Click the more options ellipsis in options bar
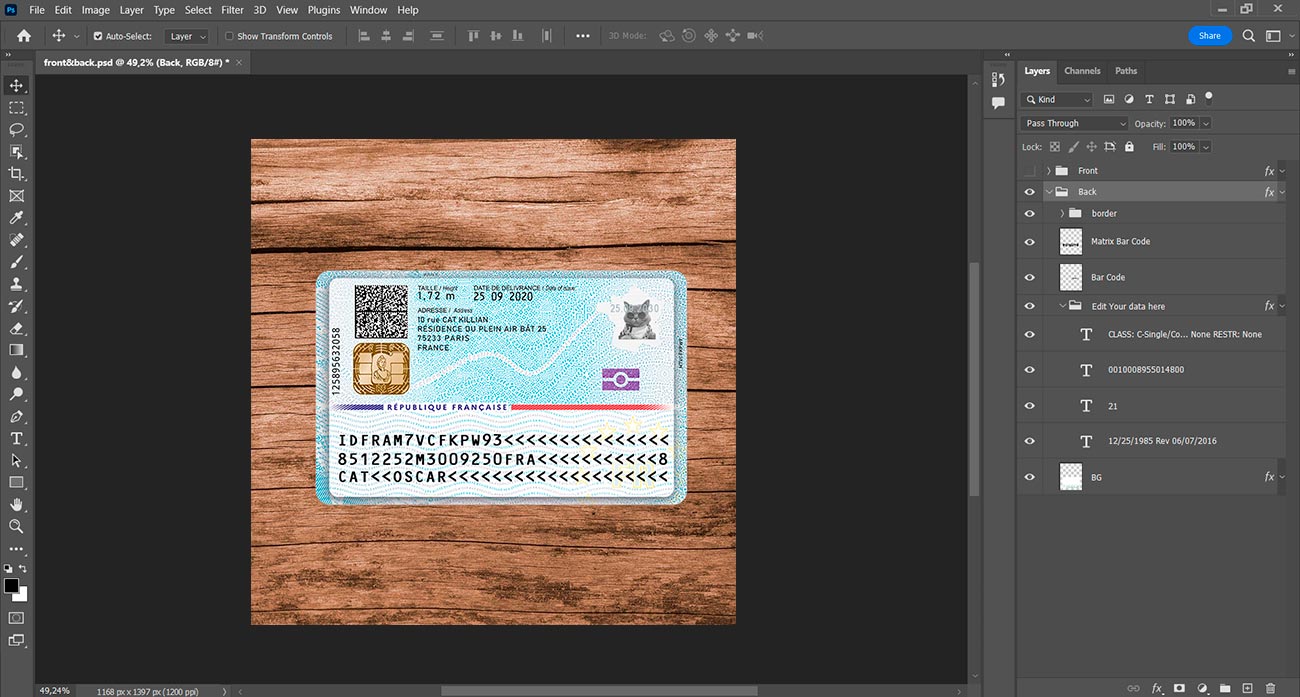1300x697 pixels. point(583,36)
